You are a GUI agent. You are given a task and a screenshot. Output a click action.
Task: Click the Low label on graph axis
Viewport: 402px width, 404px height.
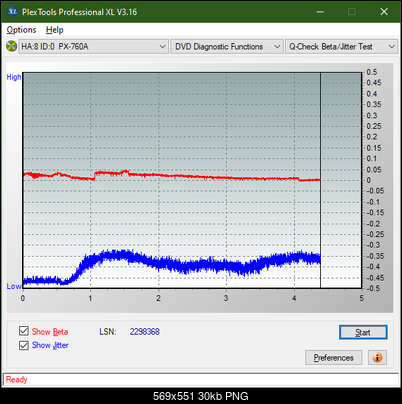click(14, 286)
